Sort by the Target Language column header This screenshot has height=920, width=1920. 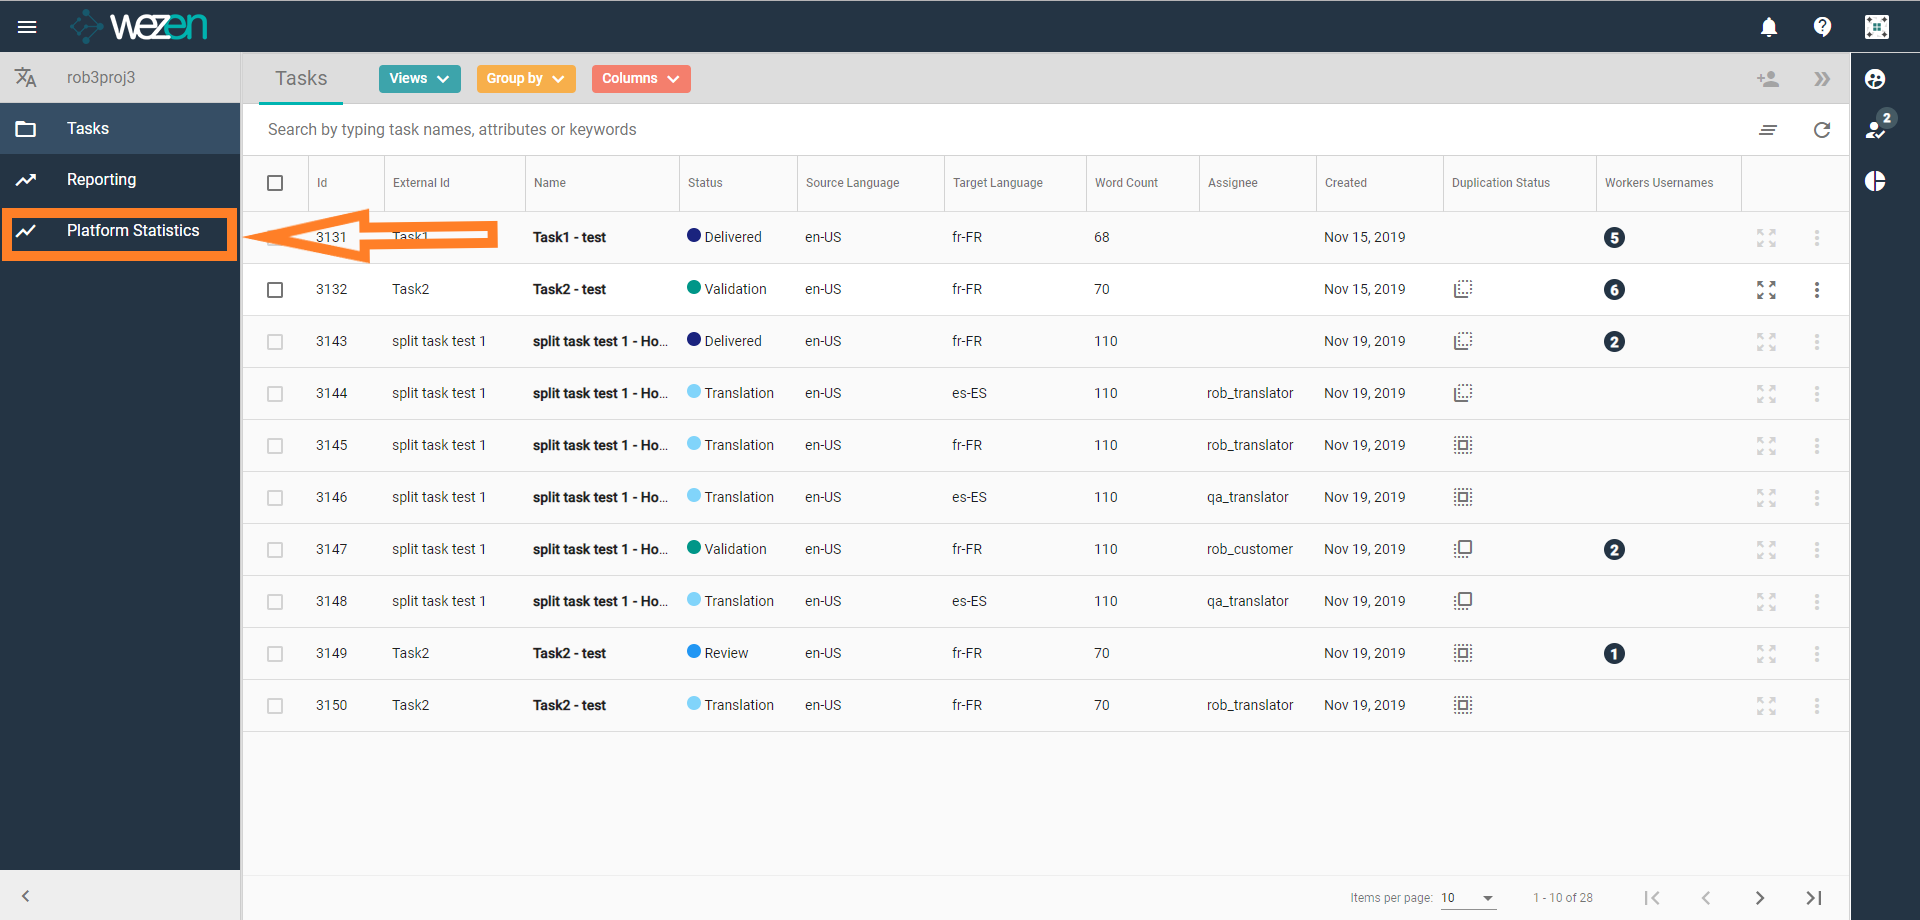coord(997,183)
